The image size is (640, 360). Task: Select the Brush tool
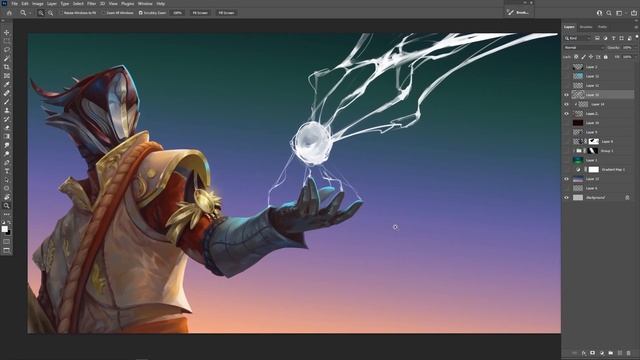coord(7,102)
